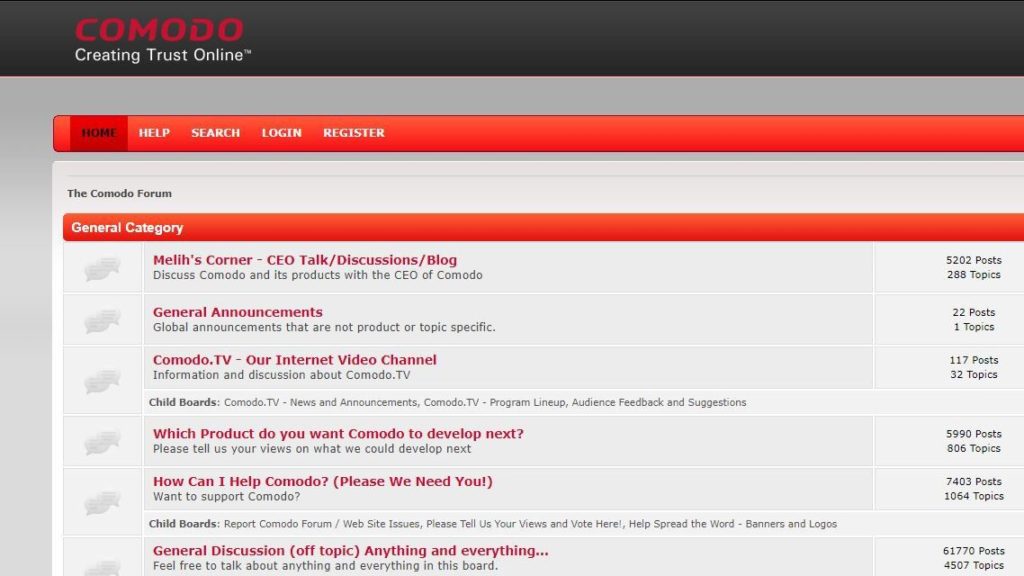Open the General Announcements board
The image size is (1024, 576).
click(x=238, y=312)
